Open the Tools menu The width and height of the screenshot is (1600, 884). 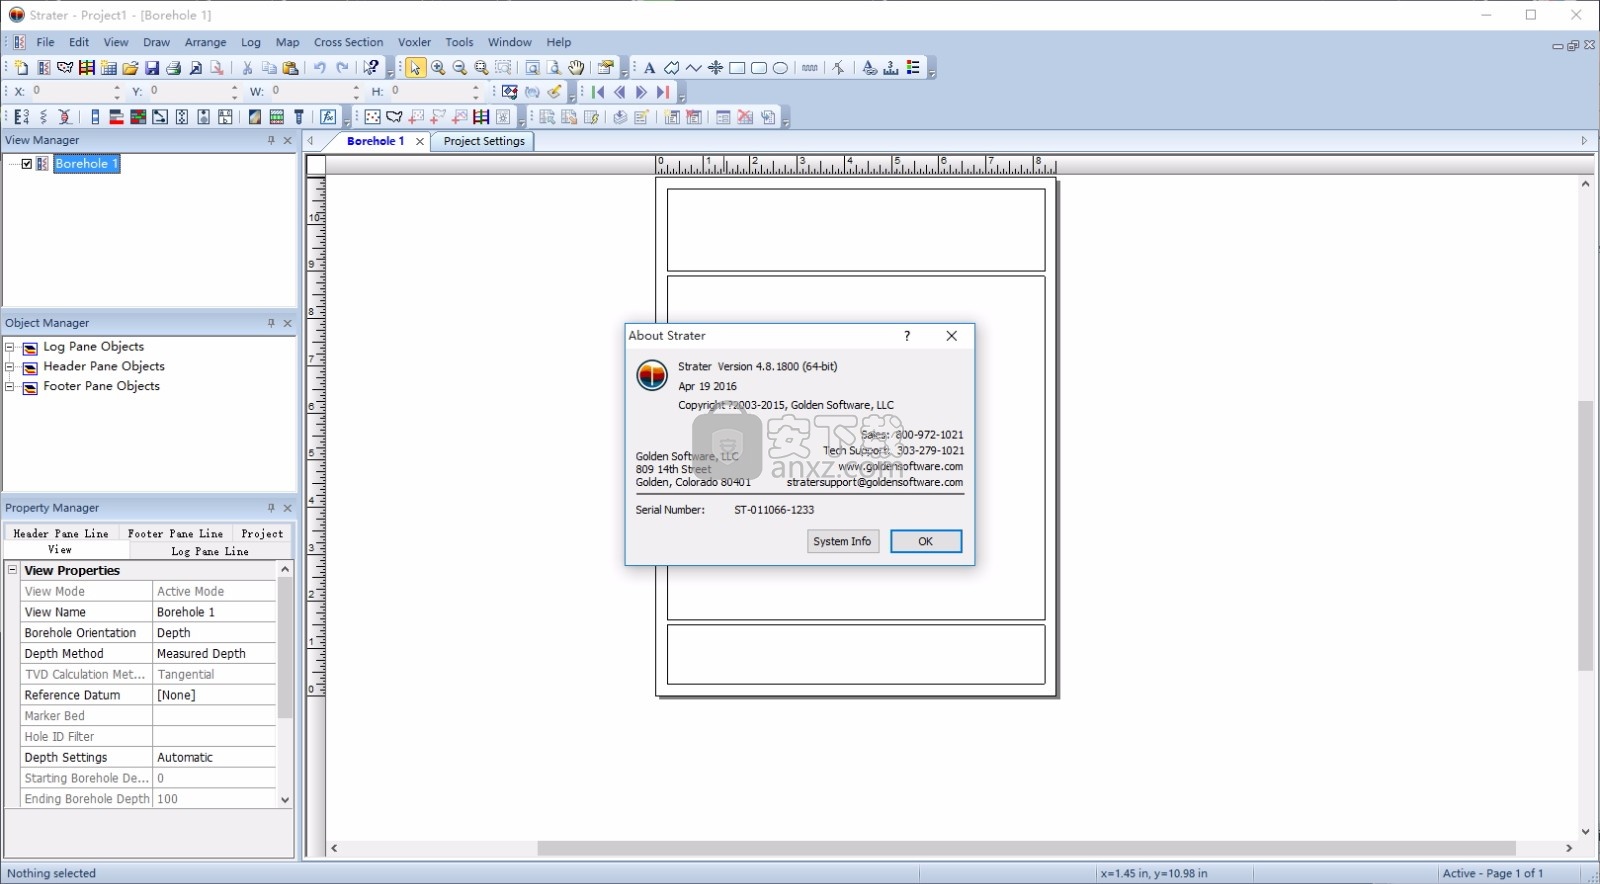pos(459,42)
